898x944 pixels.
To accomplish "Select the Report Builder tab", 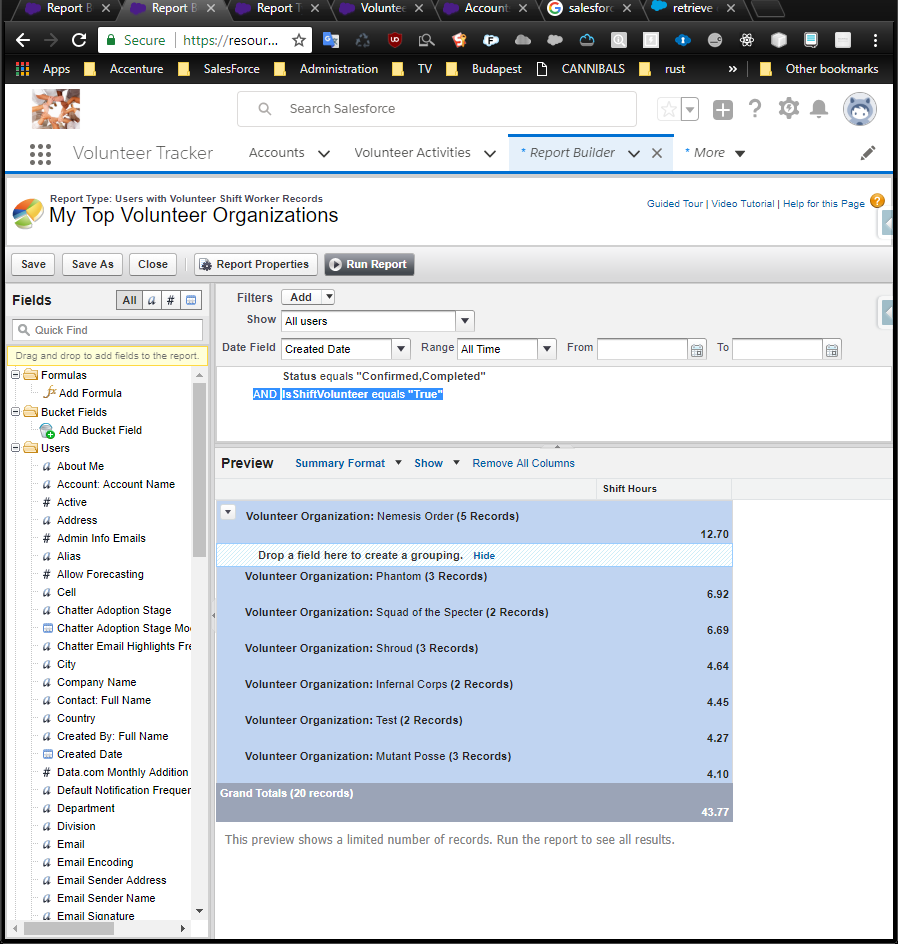I will (572, 153).
